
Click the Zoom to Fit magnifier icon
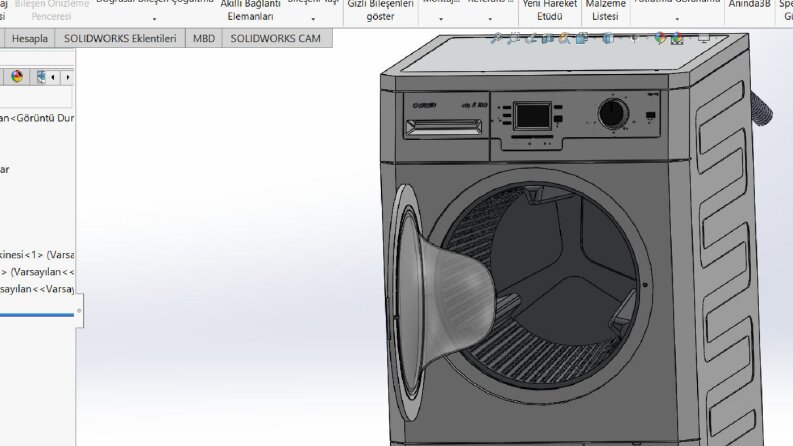(496, 38)
